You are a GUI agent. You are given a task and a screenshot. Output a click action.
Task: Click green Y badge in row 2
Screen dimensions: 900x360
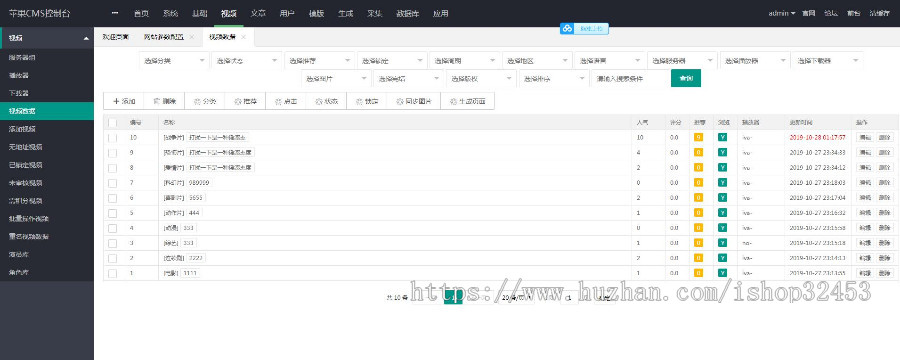722,258
